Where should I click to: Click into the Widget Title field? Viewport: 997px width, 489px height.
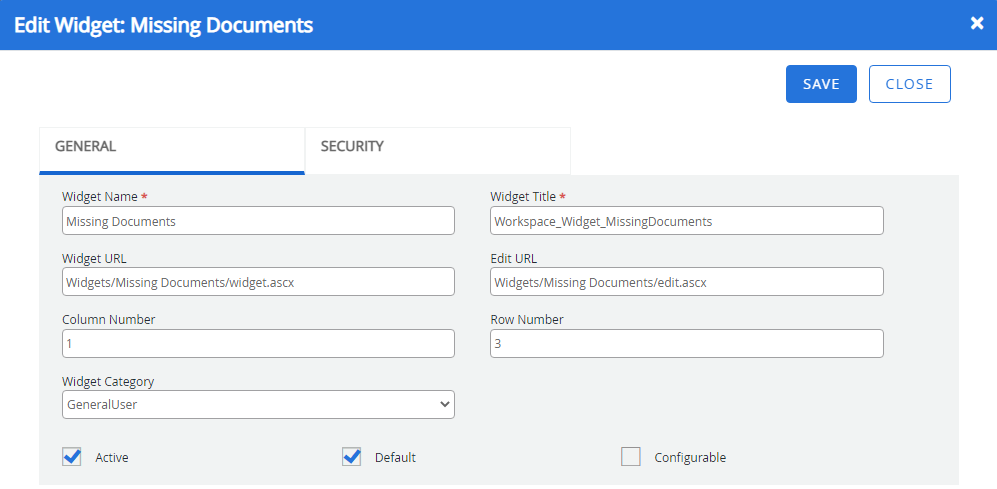coord(686,221)
